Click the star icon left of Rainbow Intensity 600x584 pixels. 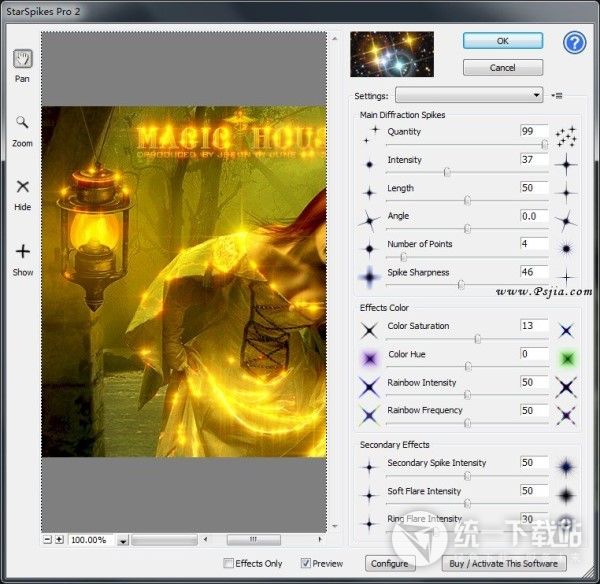369,387
